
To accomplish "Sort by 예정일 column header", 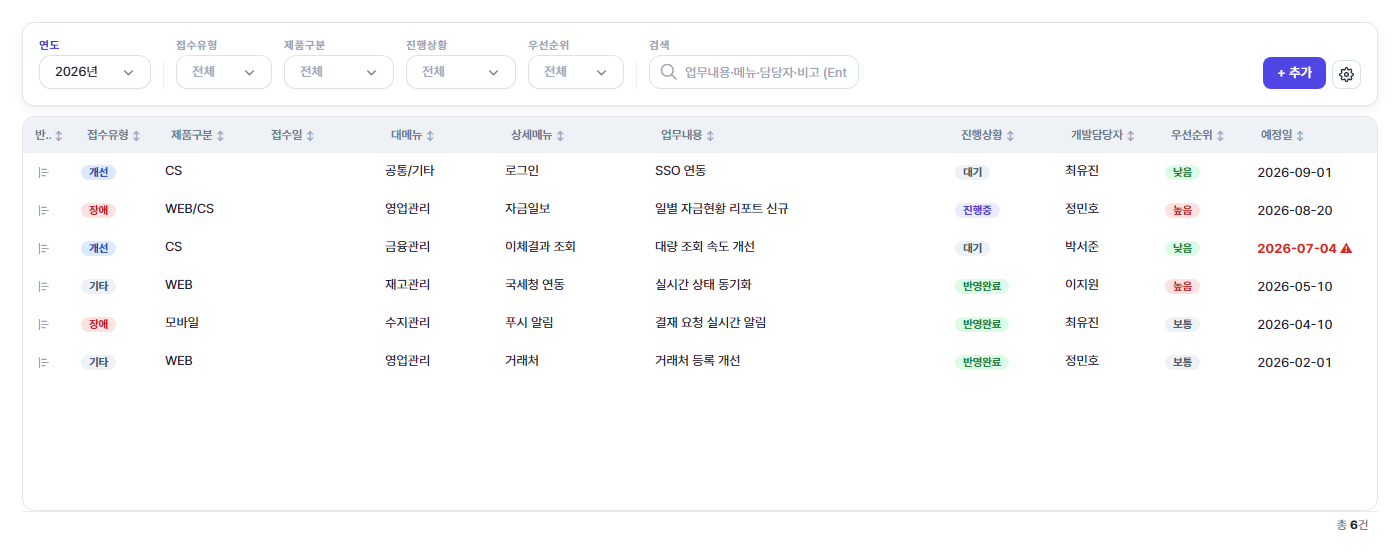I will 1282,135.
